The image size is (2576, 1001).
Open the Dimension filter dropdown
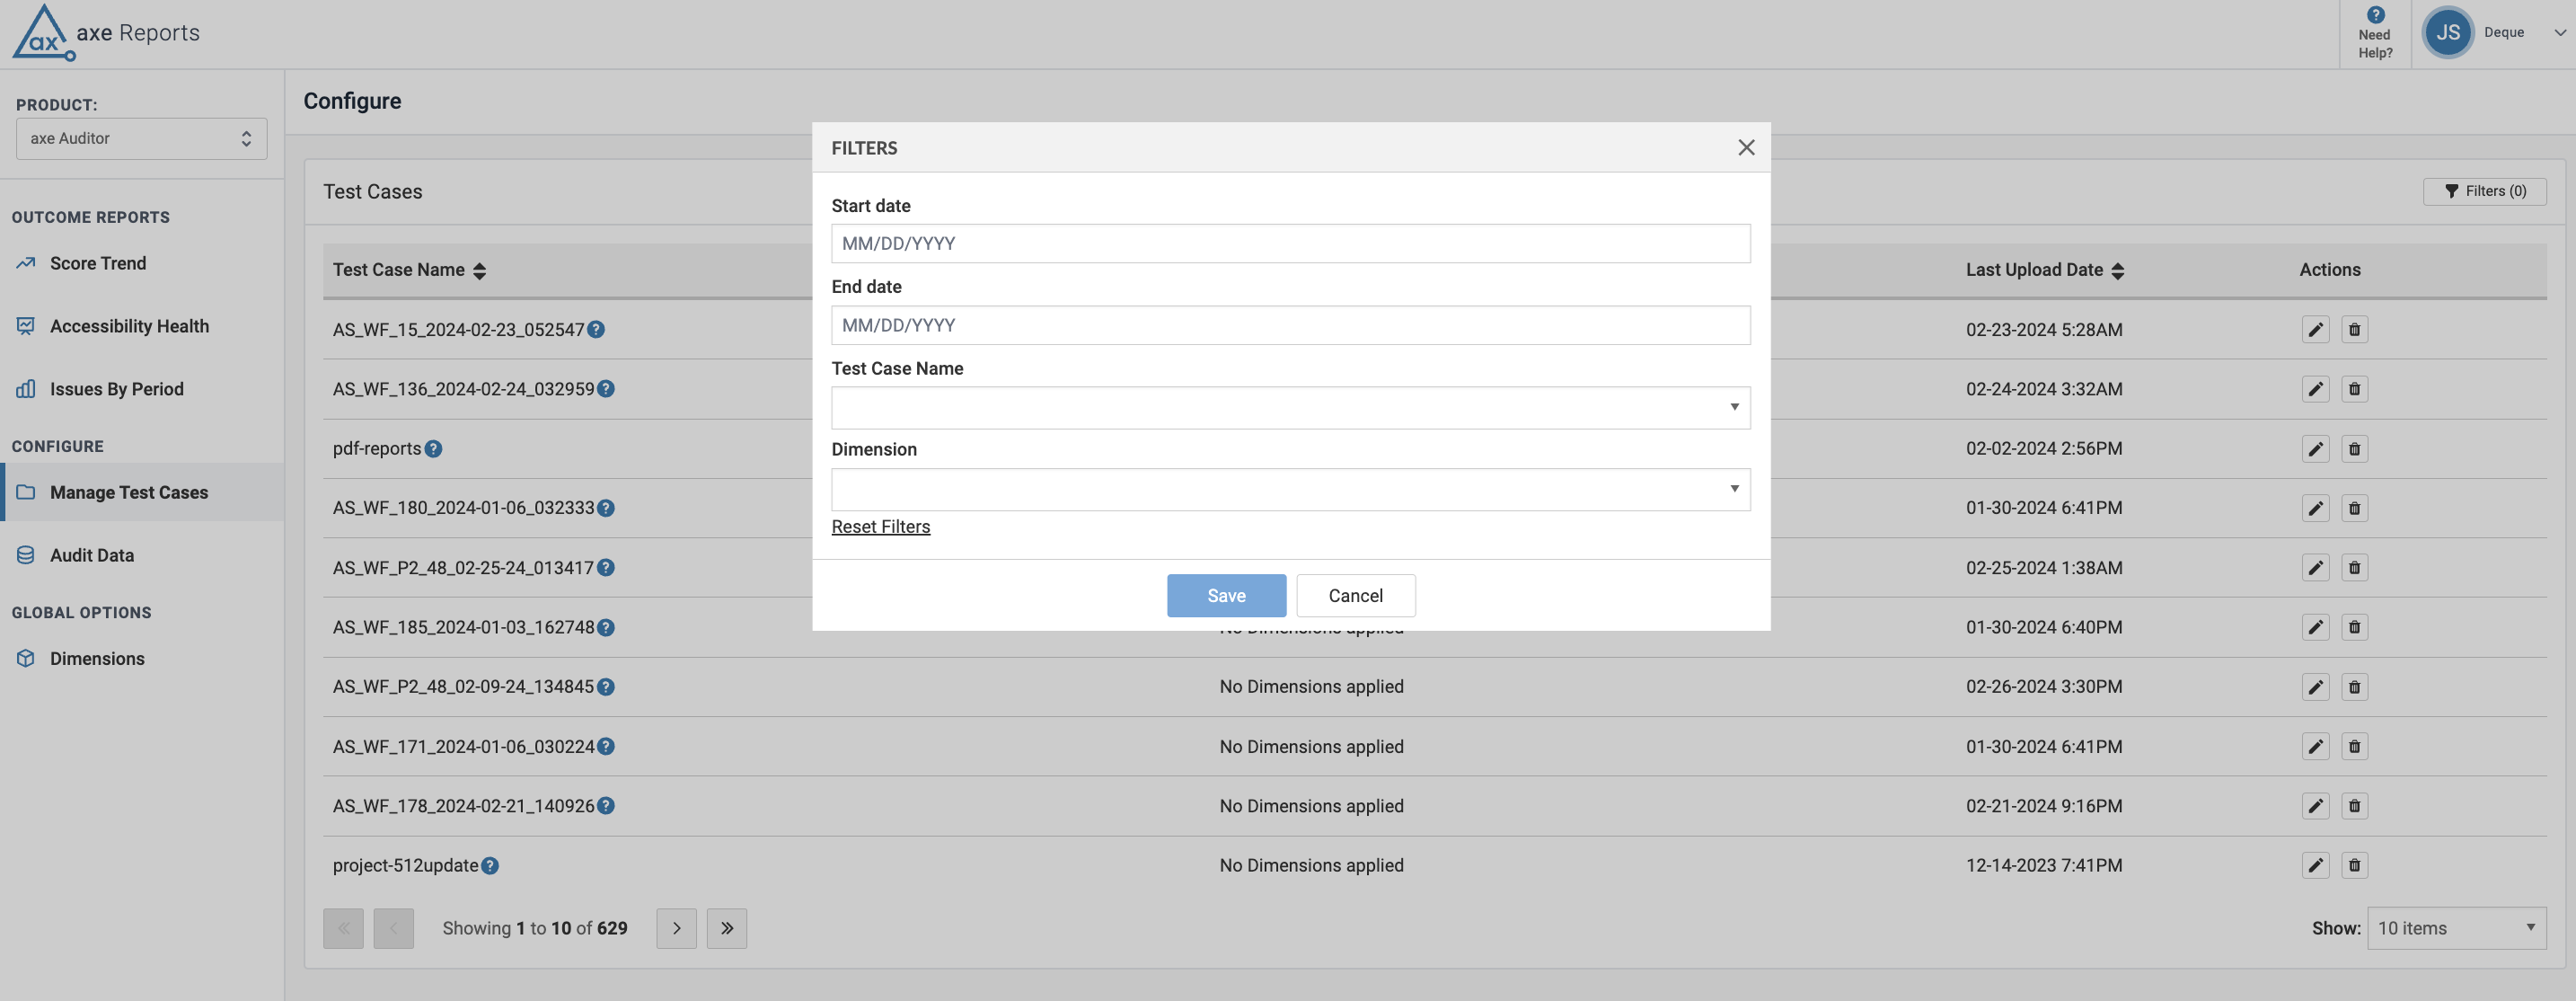[1734, 489]
